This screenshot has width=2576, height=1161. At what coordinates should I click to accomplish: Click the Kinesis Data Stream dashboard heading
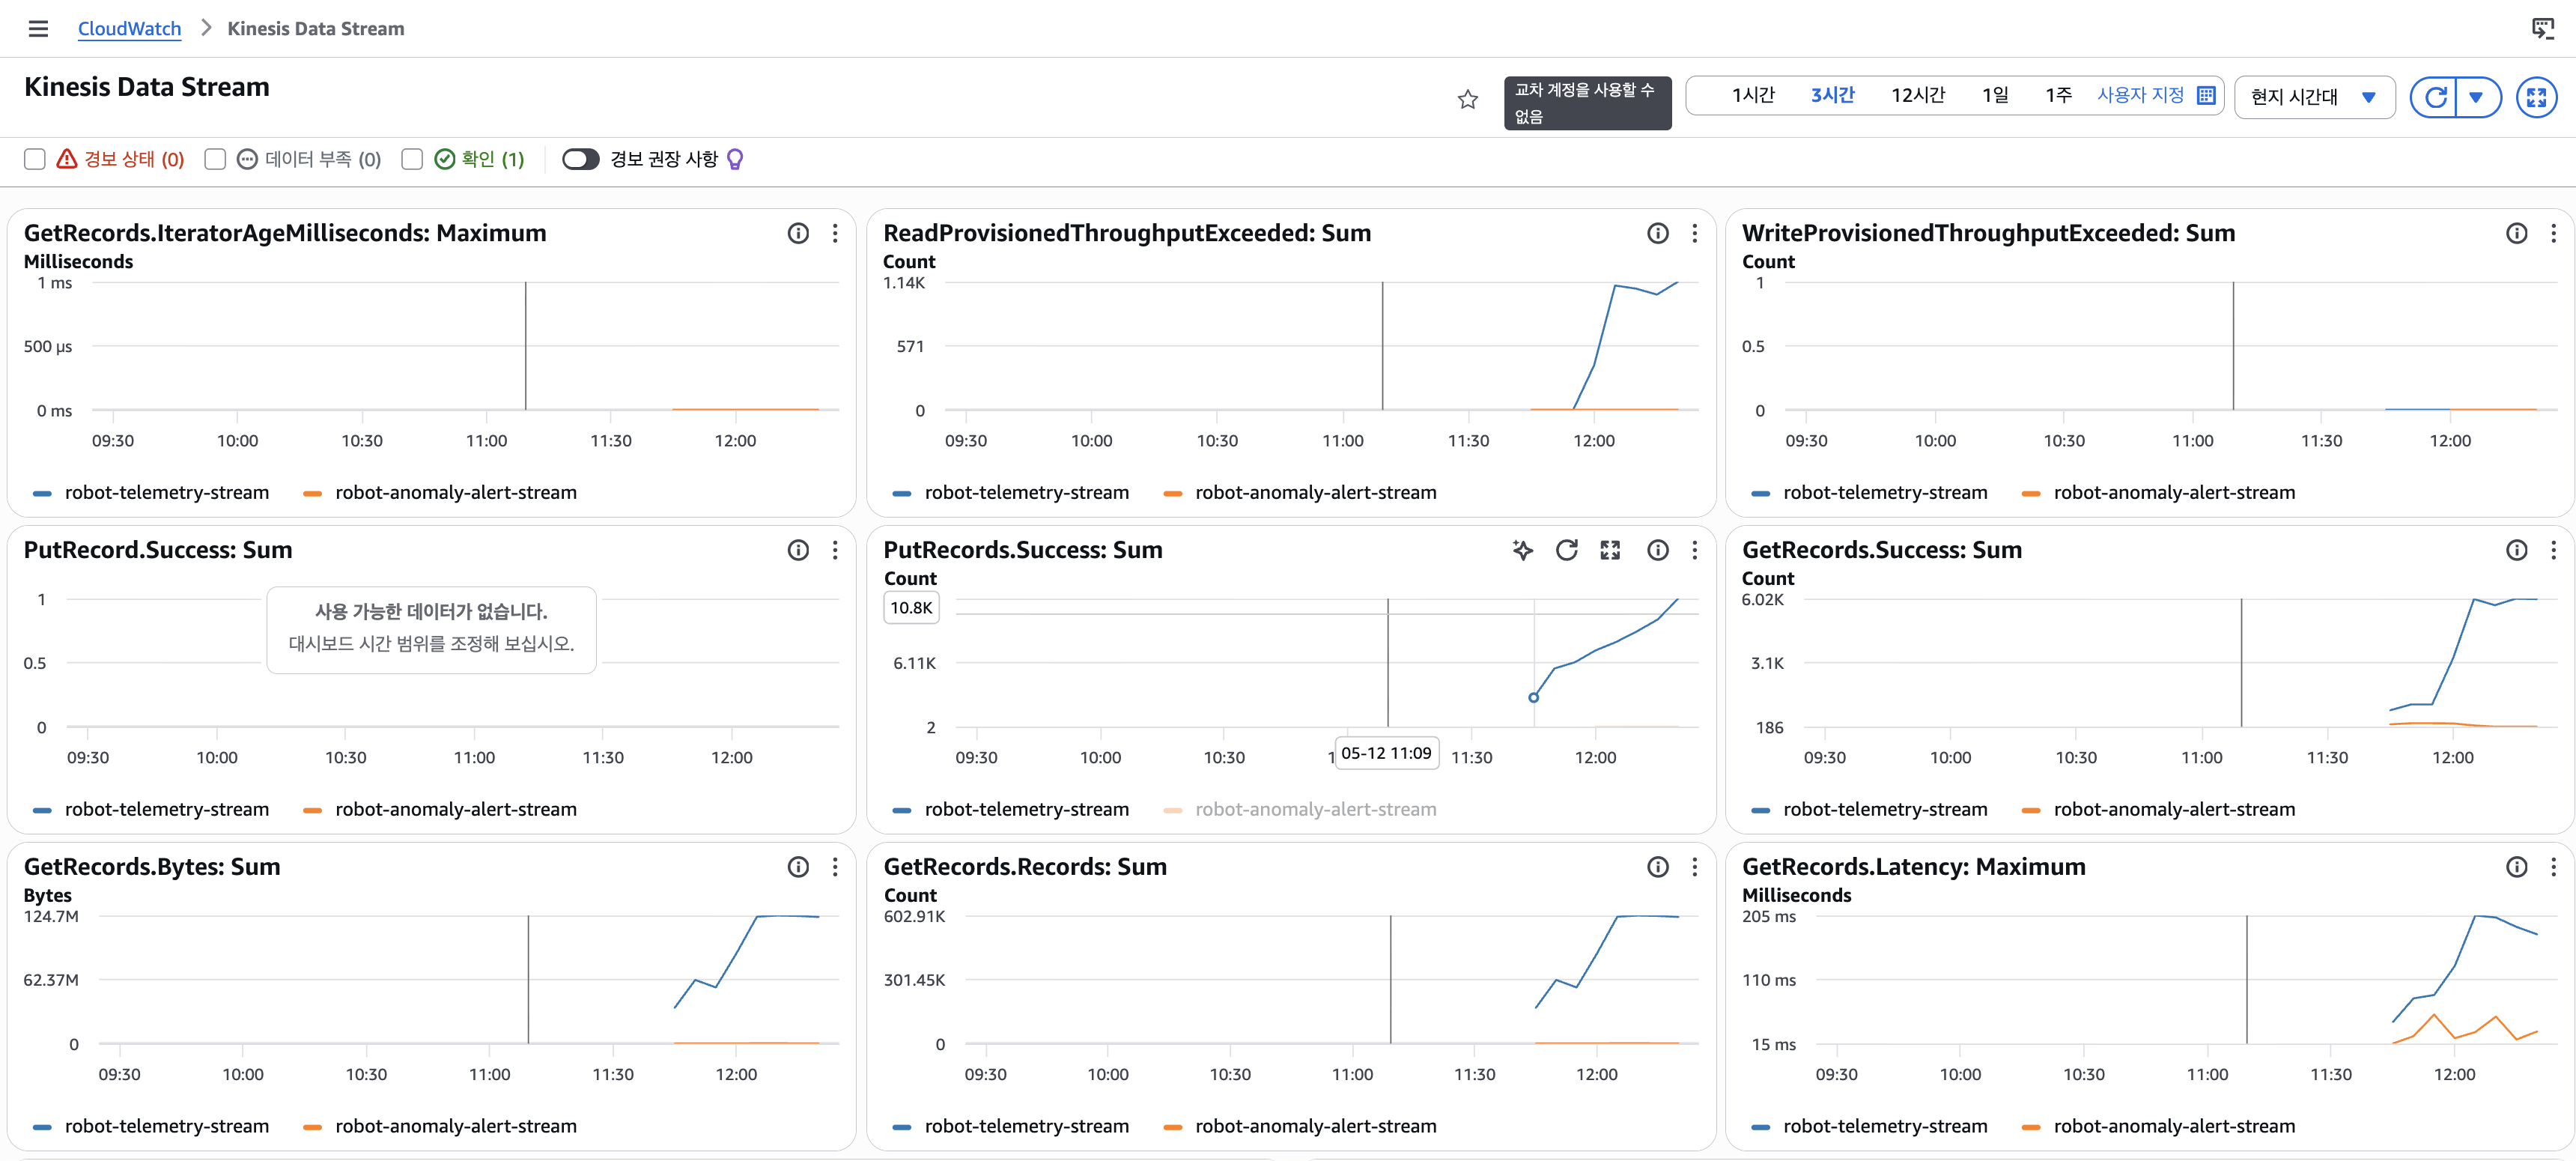coord(147,88)
